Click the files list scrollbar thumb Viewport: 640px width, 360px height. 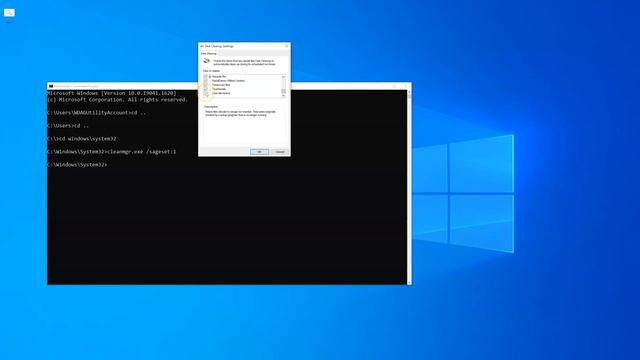point(283,91)
